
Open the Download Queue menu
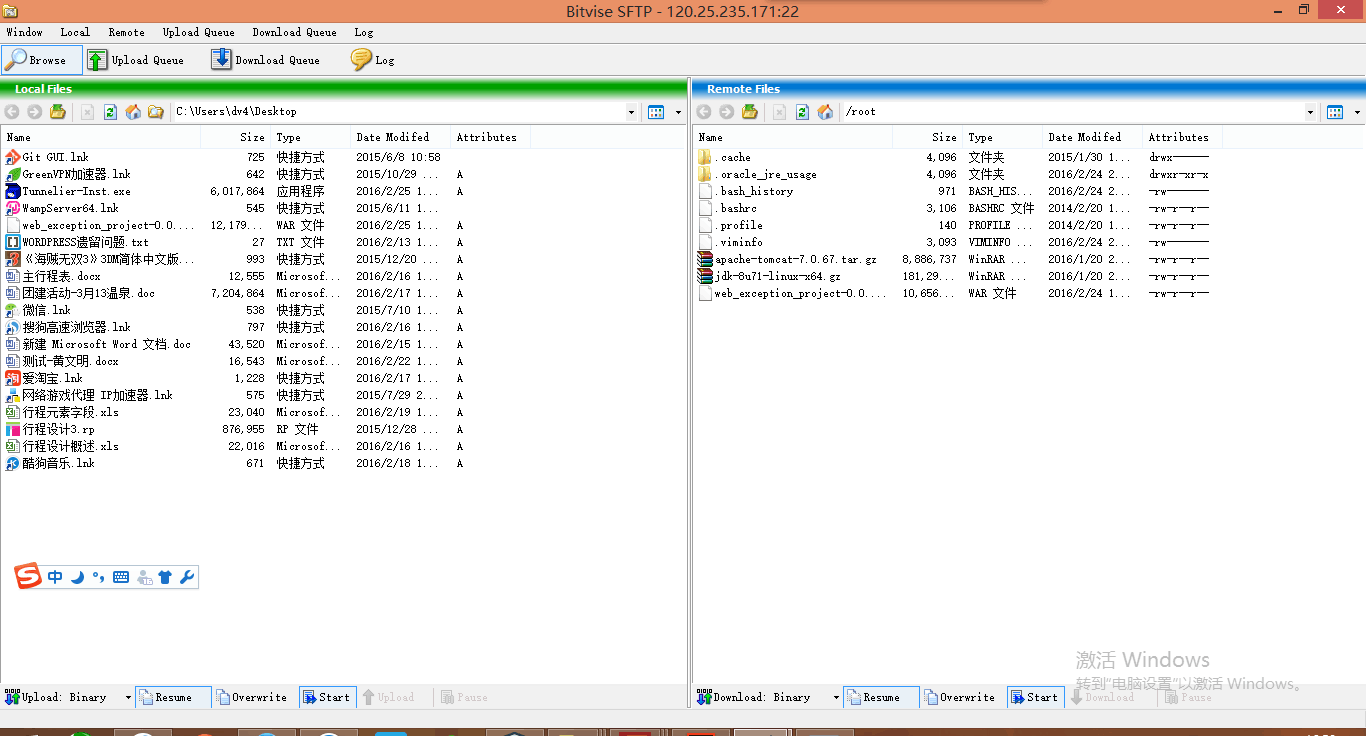tap(294, 32)
